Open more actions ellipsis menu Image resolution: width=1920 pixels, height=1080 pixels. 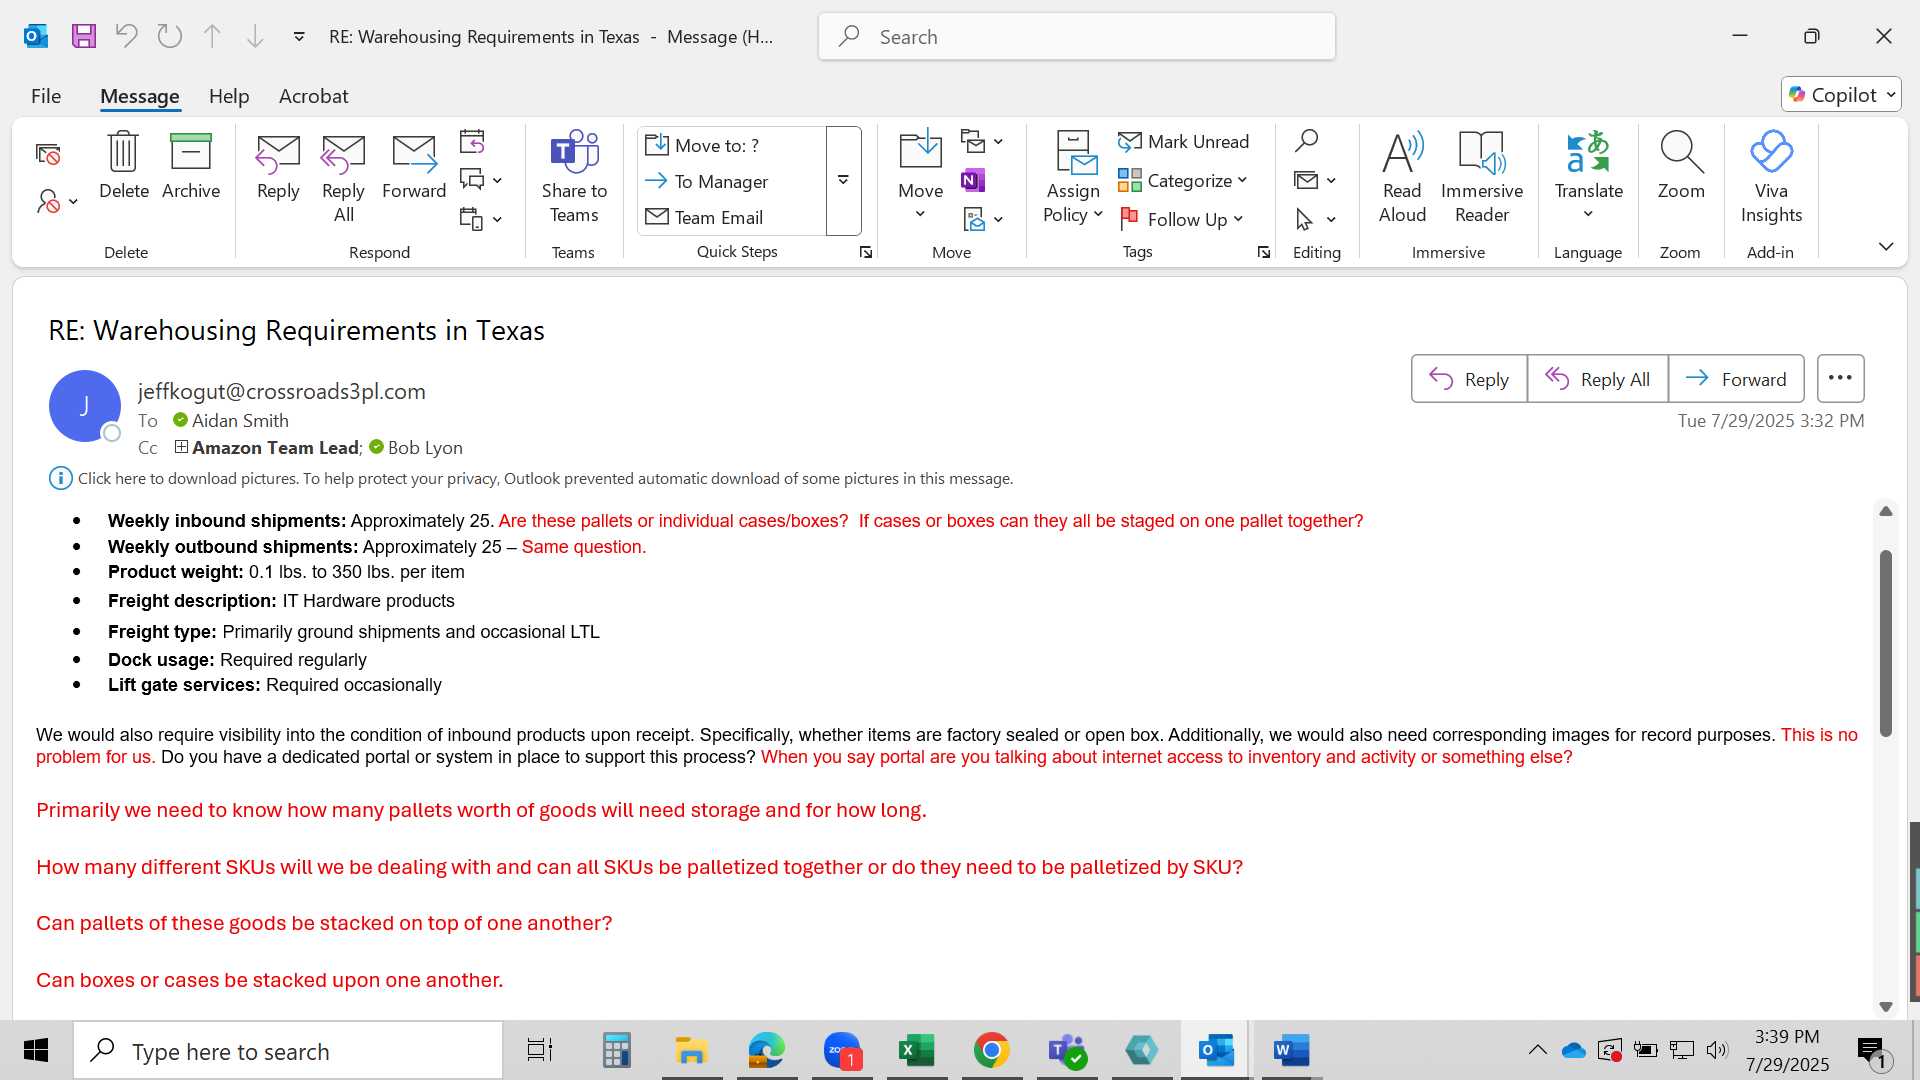pos(1840,379)
